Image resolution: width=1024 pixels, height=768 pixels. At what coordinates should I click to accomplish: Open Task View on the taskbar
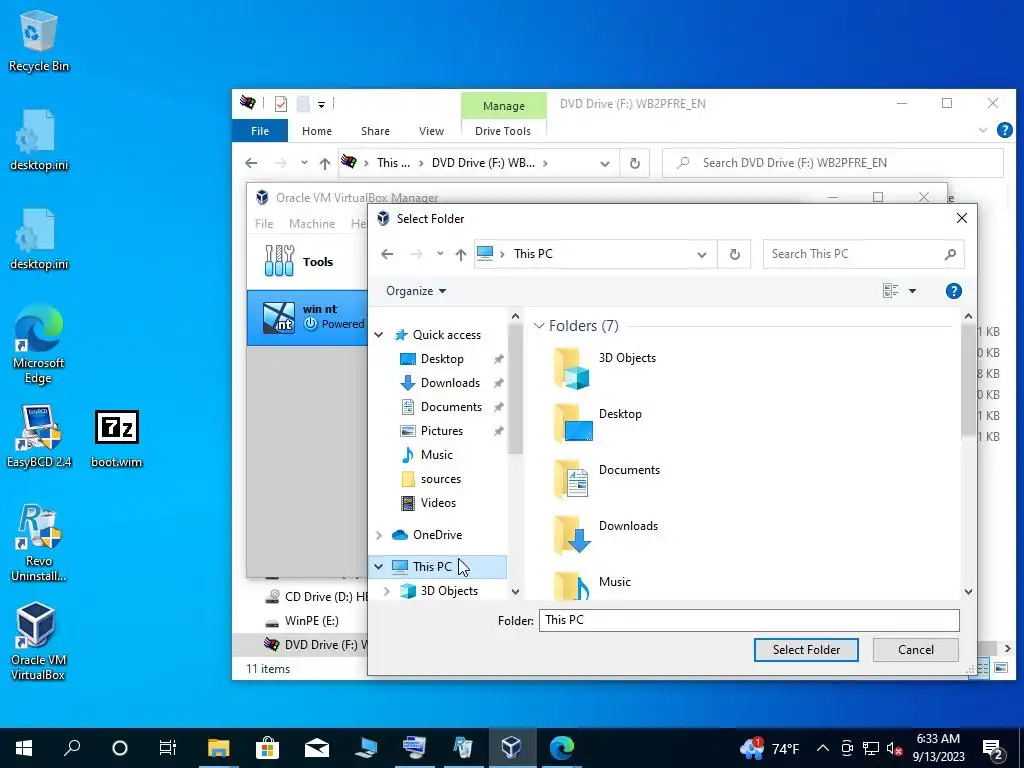click(168, 748)
